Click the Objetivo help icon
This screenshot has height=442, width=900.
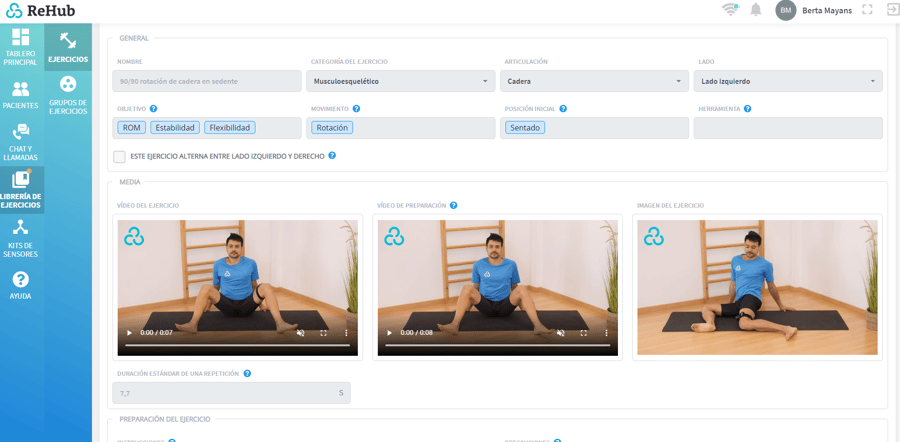[x=153, y=108]
